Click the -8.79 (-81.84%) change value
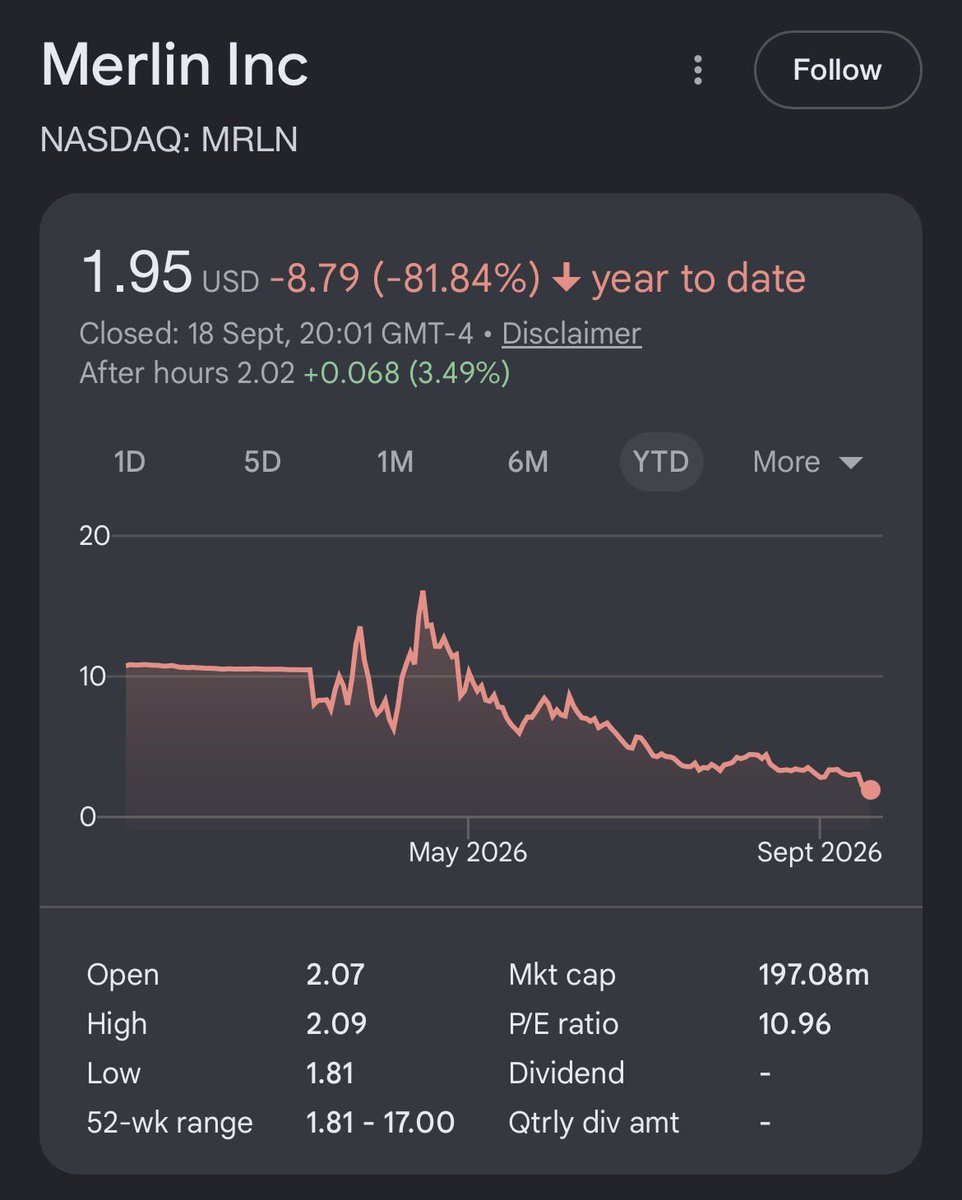This screenshot has width=962, height=1200. point(405,278)
